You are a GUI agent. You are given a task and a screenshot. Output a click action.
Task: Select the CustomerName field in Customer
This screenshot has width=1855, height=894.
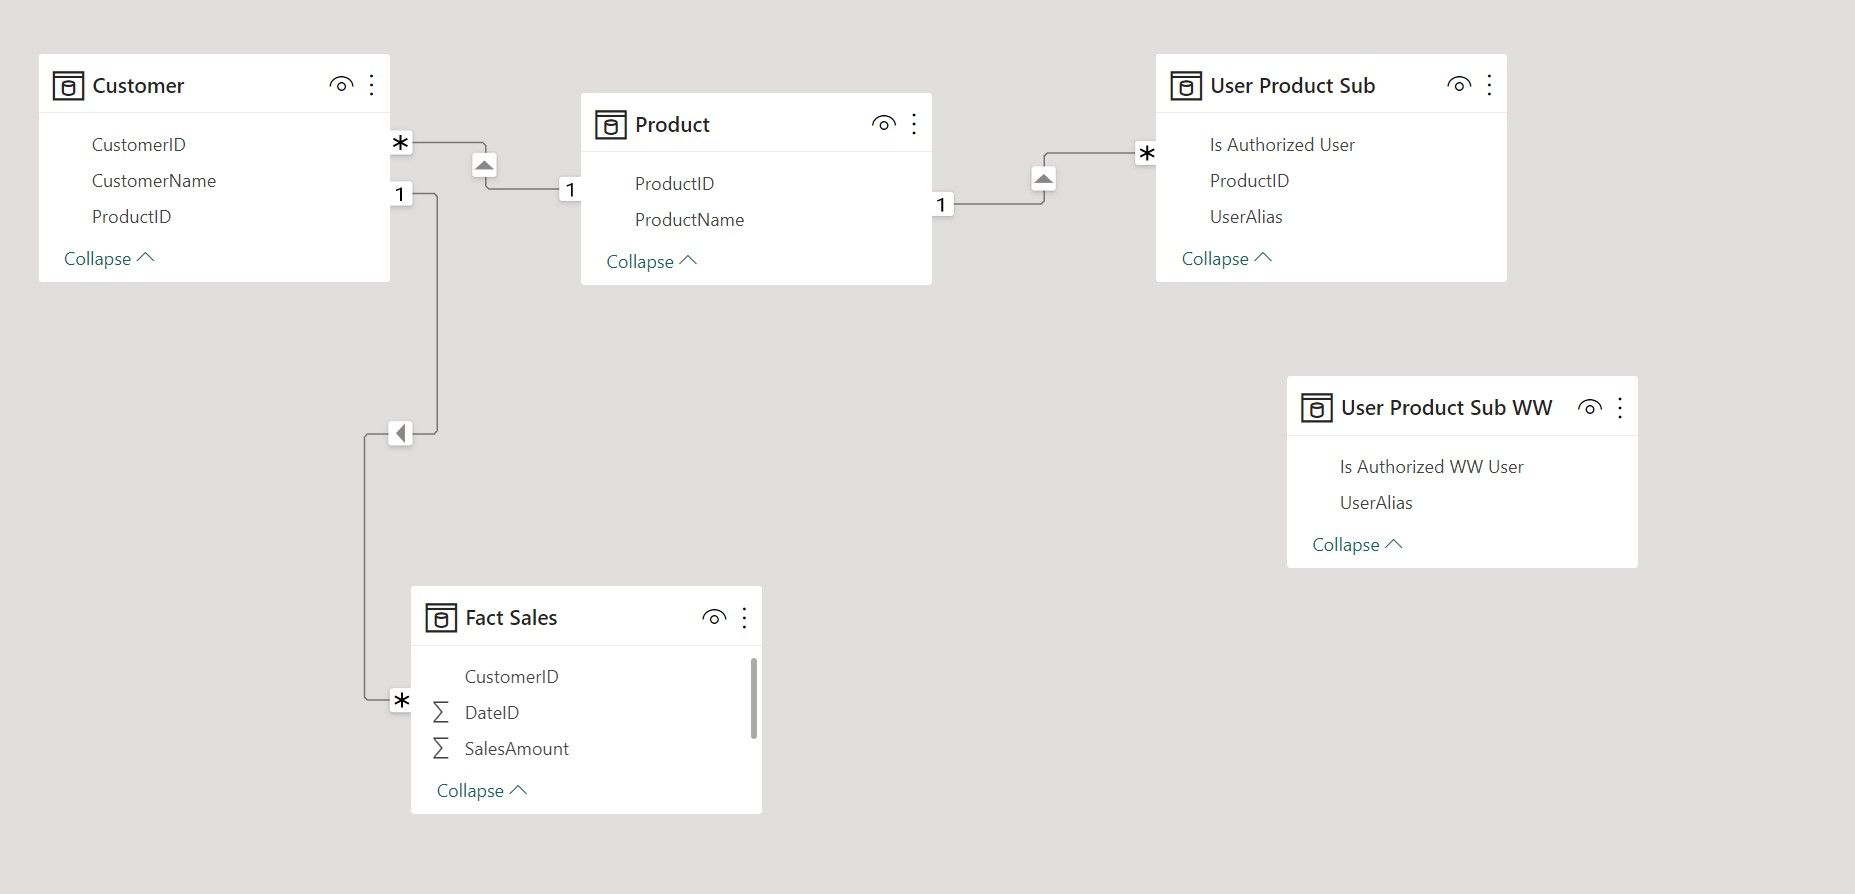pos(154,181)
